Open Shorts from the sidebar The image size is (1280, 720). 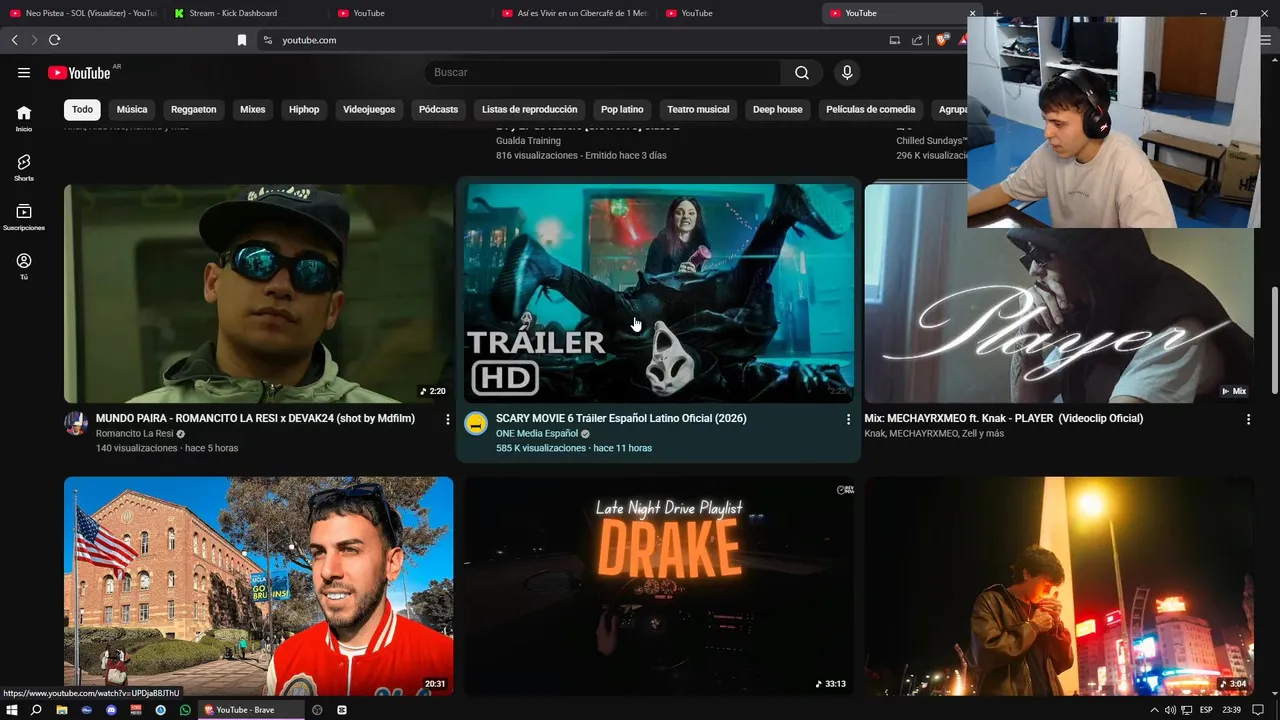(x=24, y=167)
